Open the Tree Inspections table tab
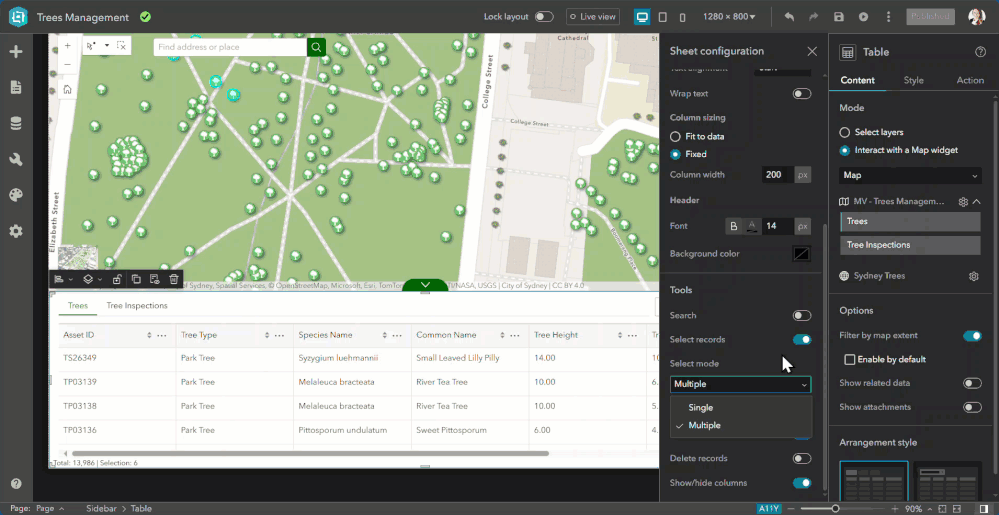This screenshot has width=999, height=515. pyautogui.click(x=137, y=306)
